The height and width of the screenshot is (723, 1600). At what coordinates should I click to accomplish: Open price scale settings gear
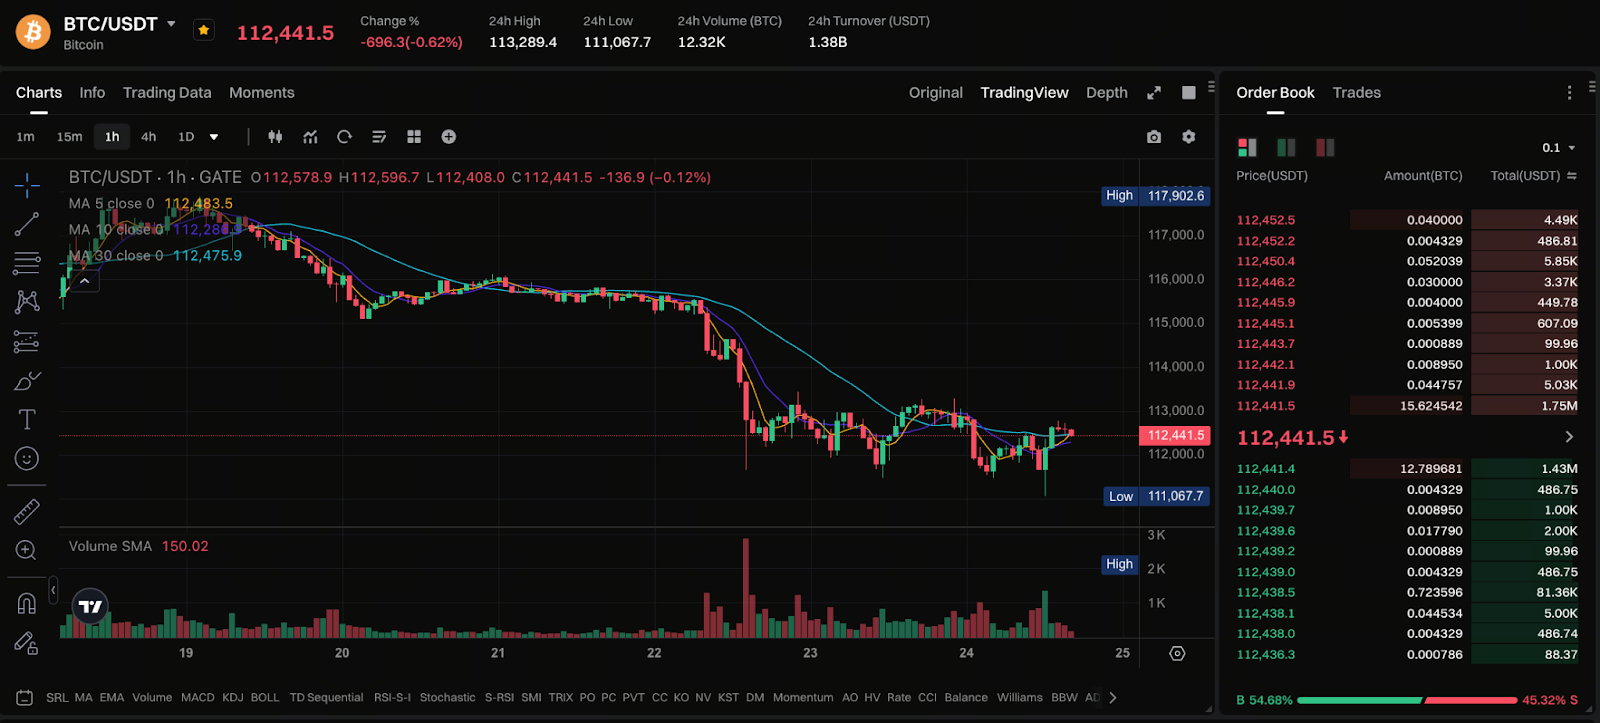click(1177, 653)
